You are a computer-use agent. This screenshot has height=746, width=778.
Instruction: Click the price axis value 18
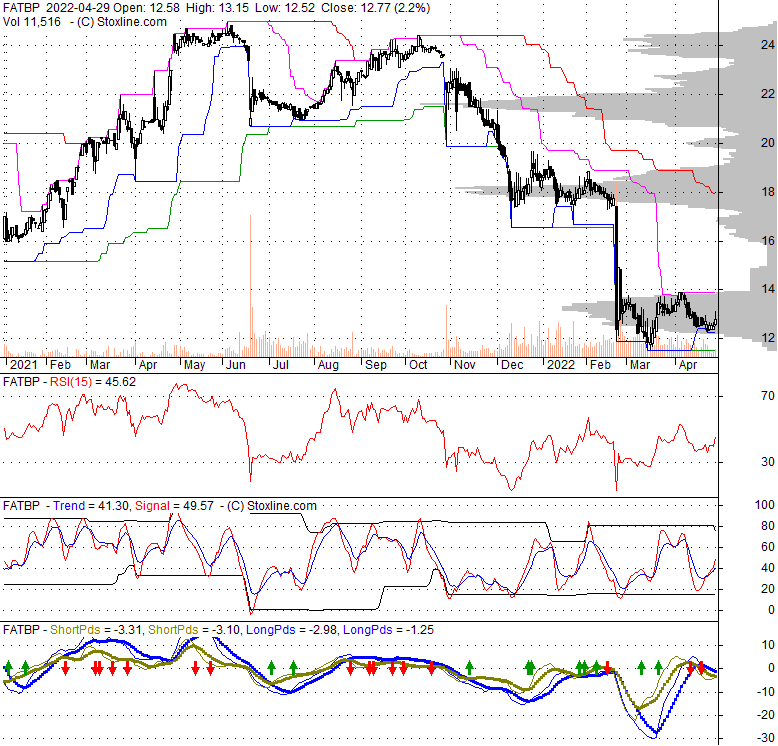768,191
